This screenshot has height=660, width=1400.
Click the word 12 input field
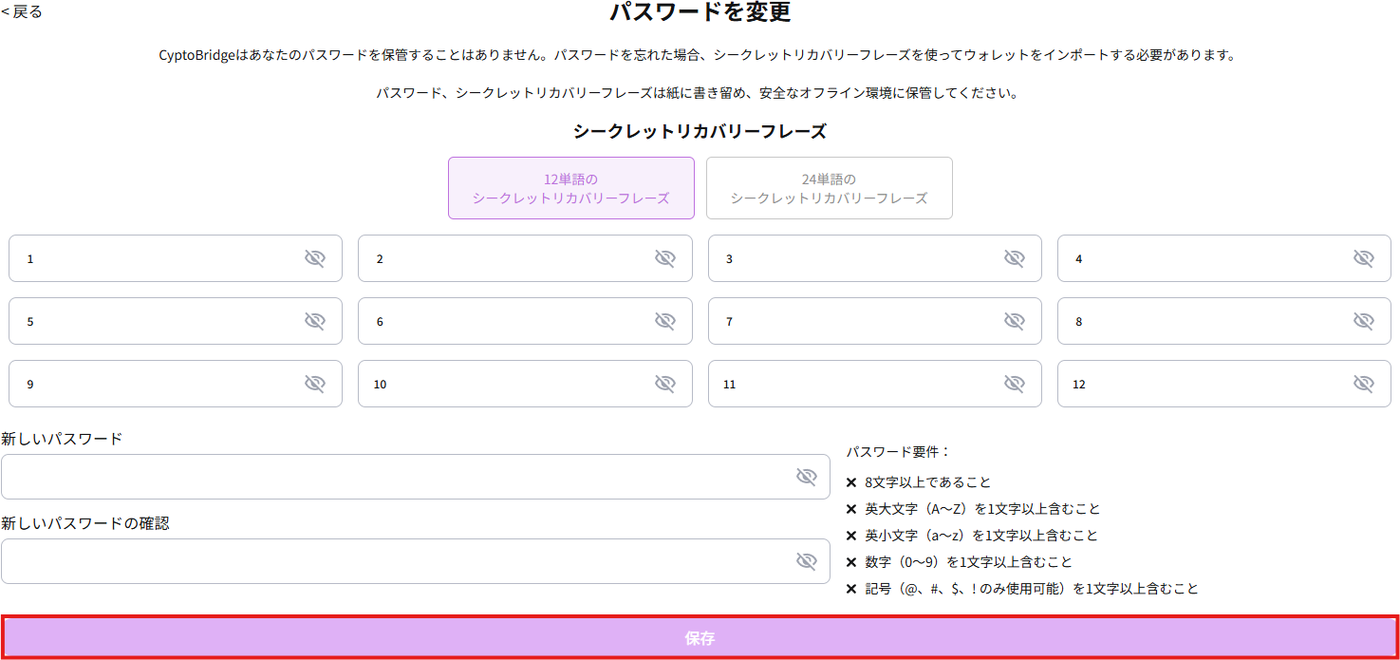pos(1224,384)
